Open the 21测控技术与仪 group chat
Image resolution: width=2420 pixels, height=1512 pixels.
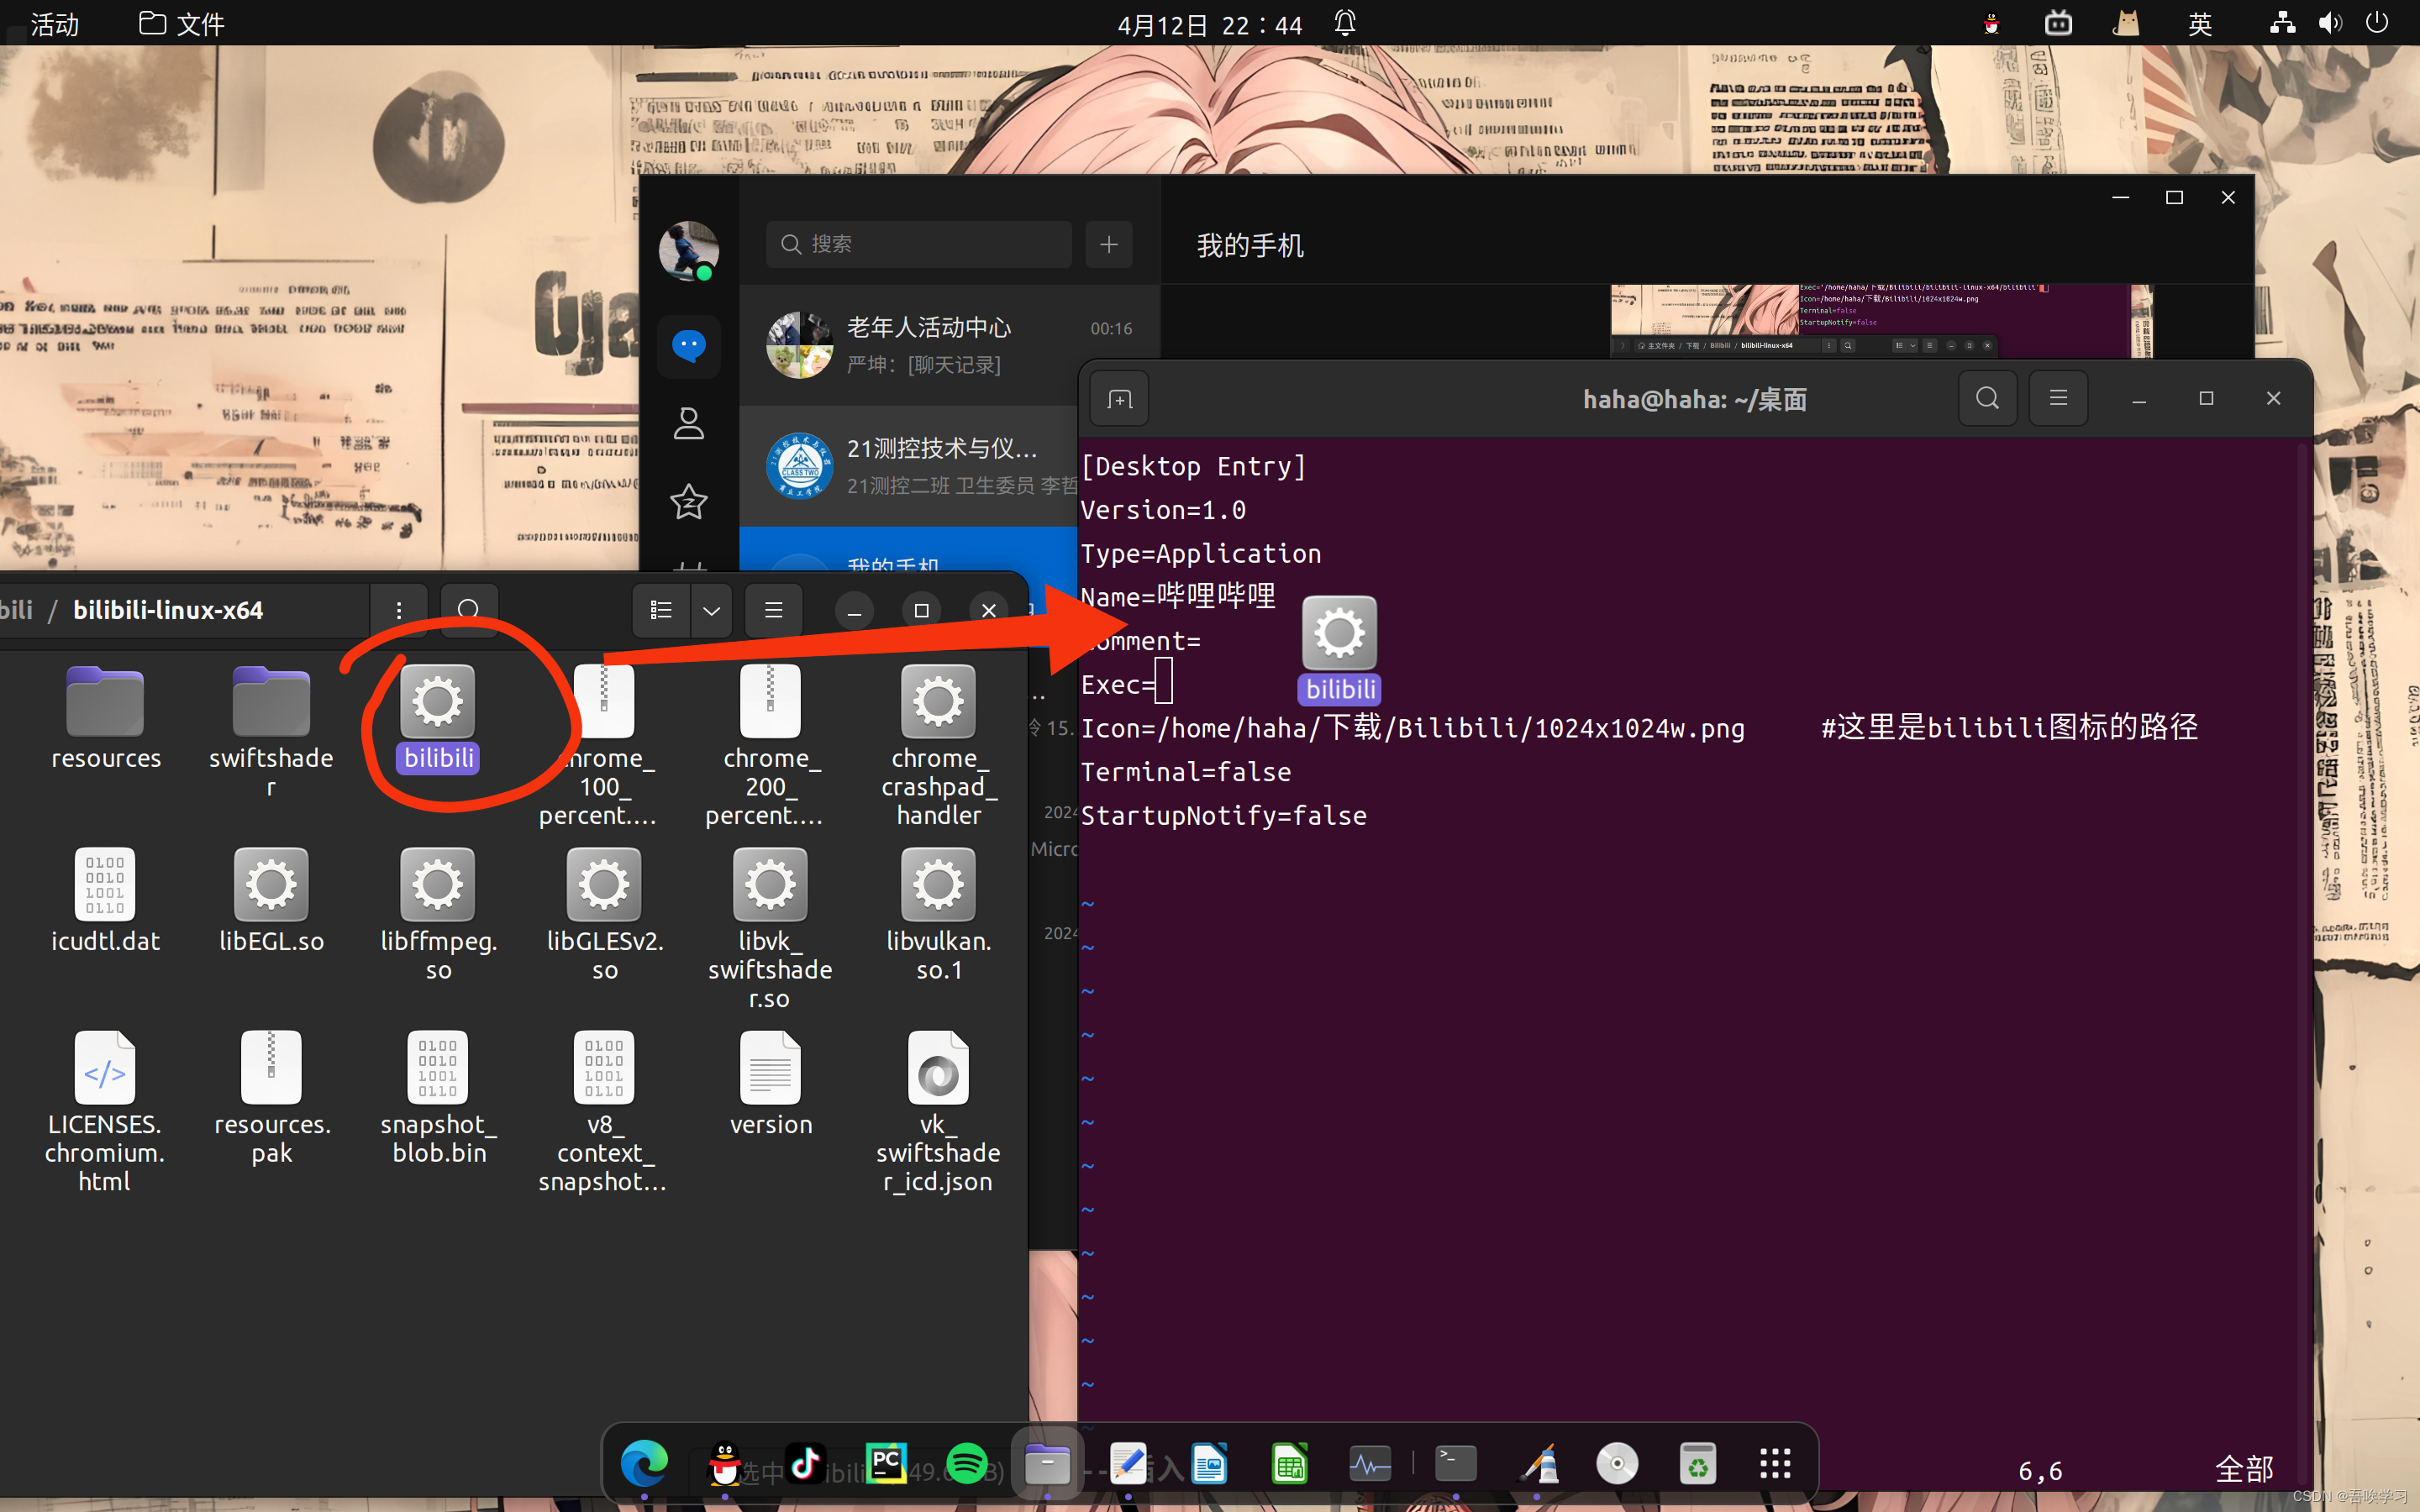(910, 466)
